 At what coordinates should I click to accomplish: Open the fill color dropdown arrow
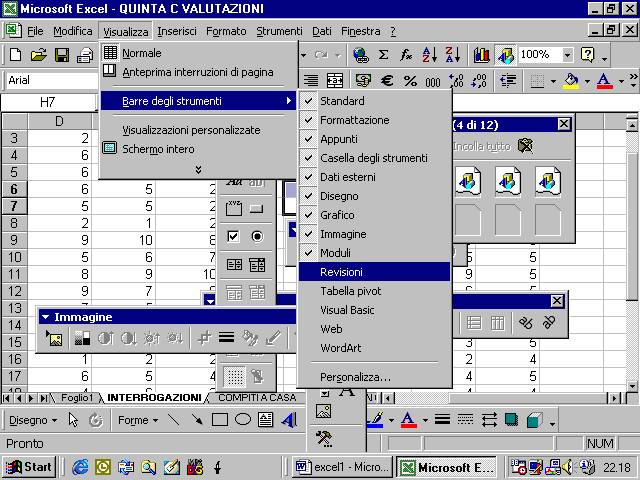(587, 81)
